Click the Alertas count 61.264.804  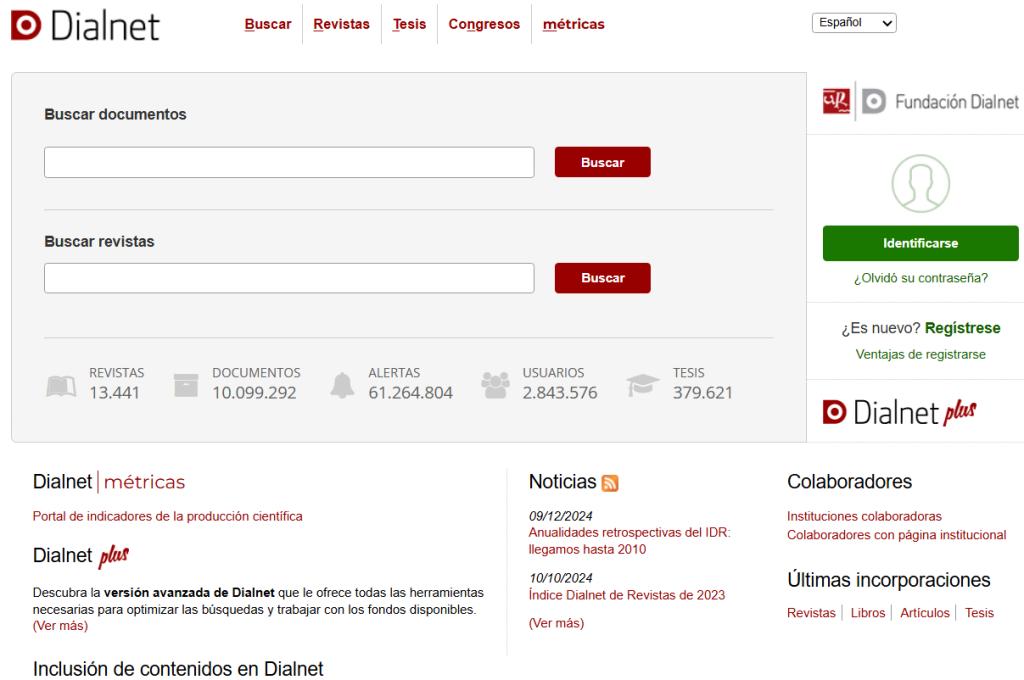(410, 393)
